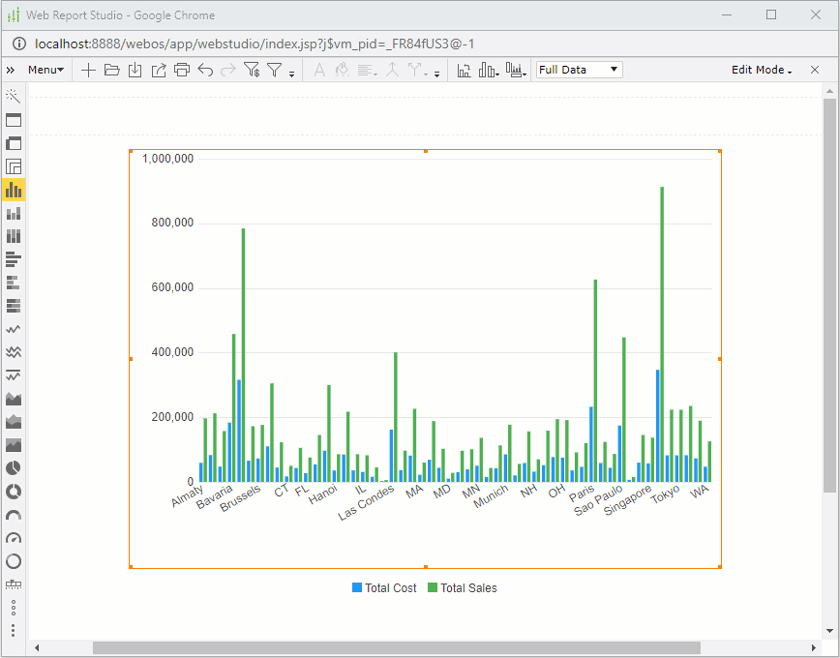Select the magic wand tool in sidebar
The image size is (840, 658).
pos(14,96)
